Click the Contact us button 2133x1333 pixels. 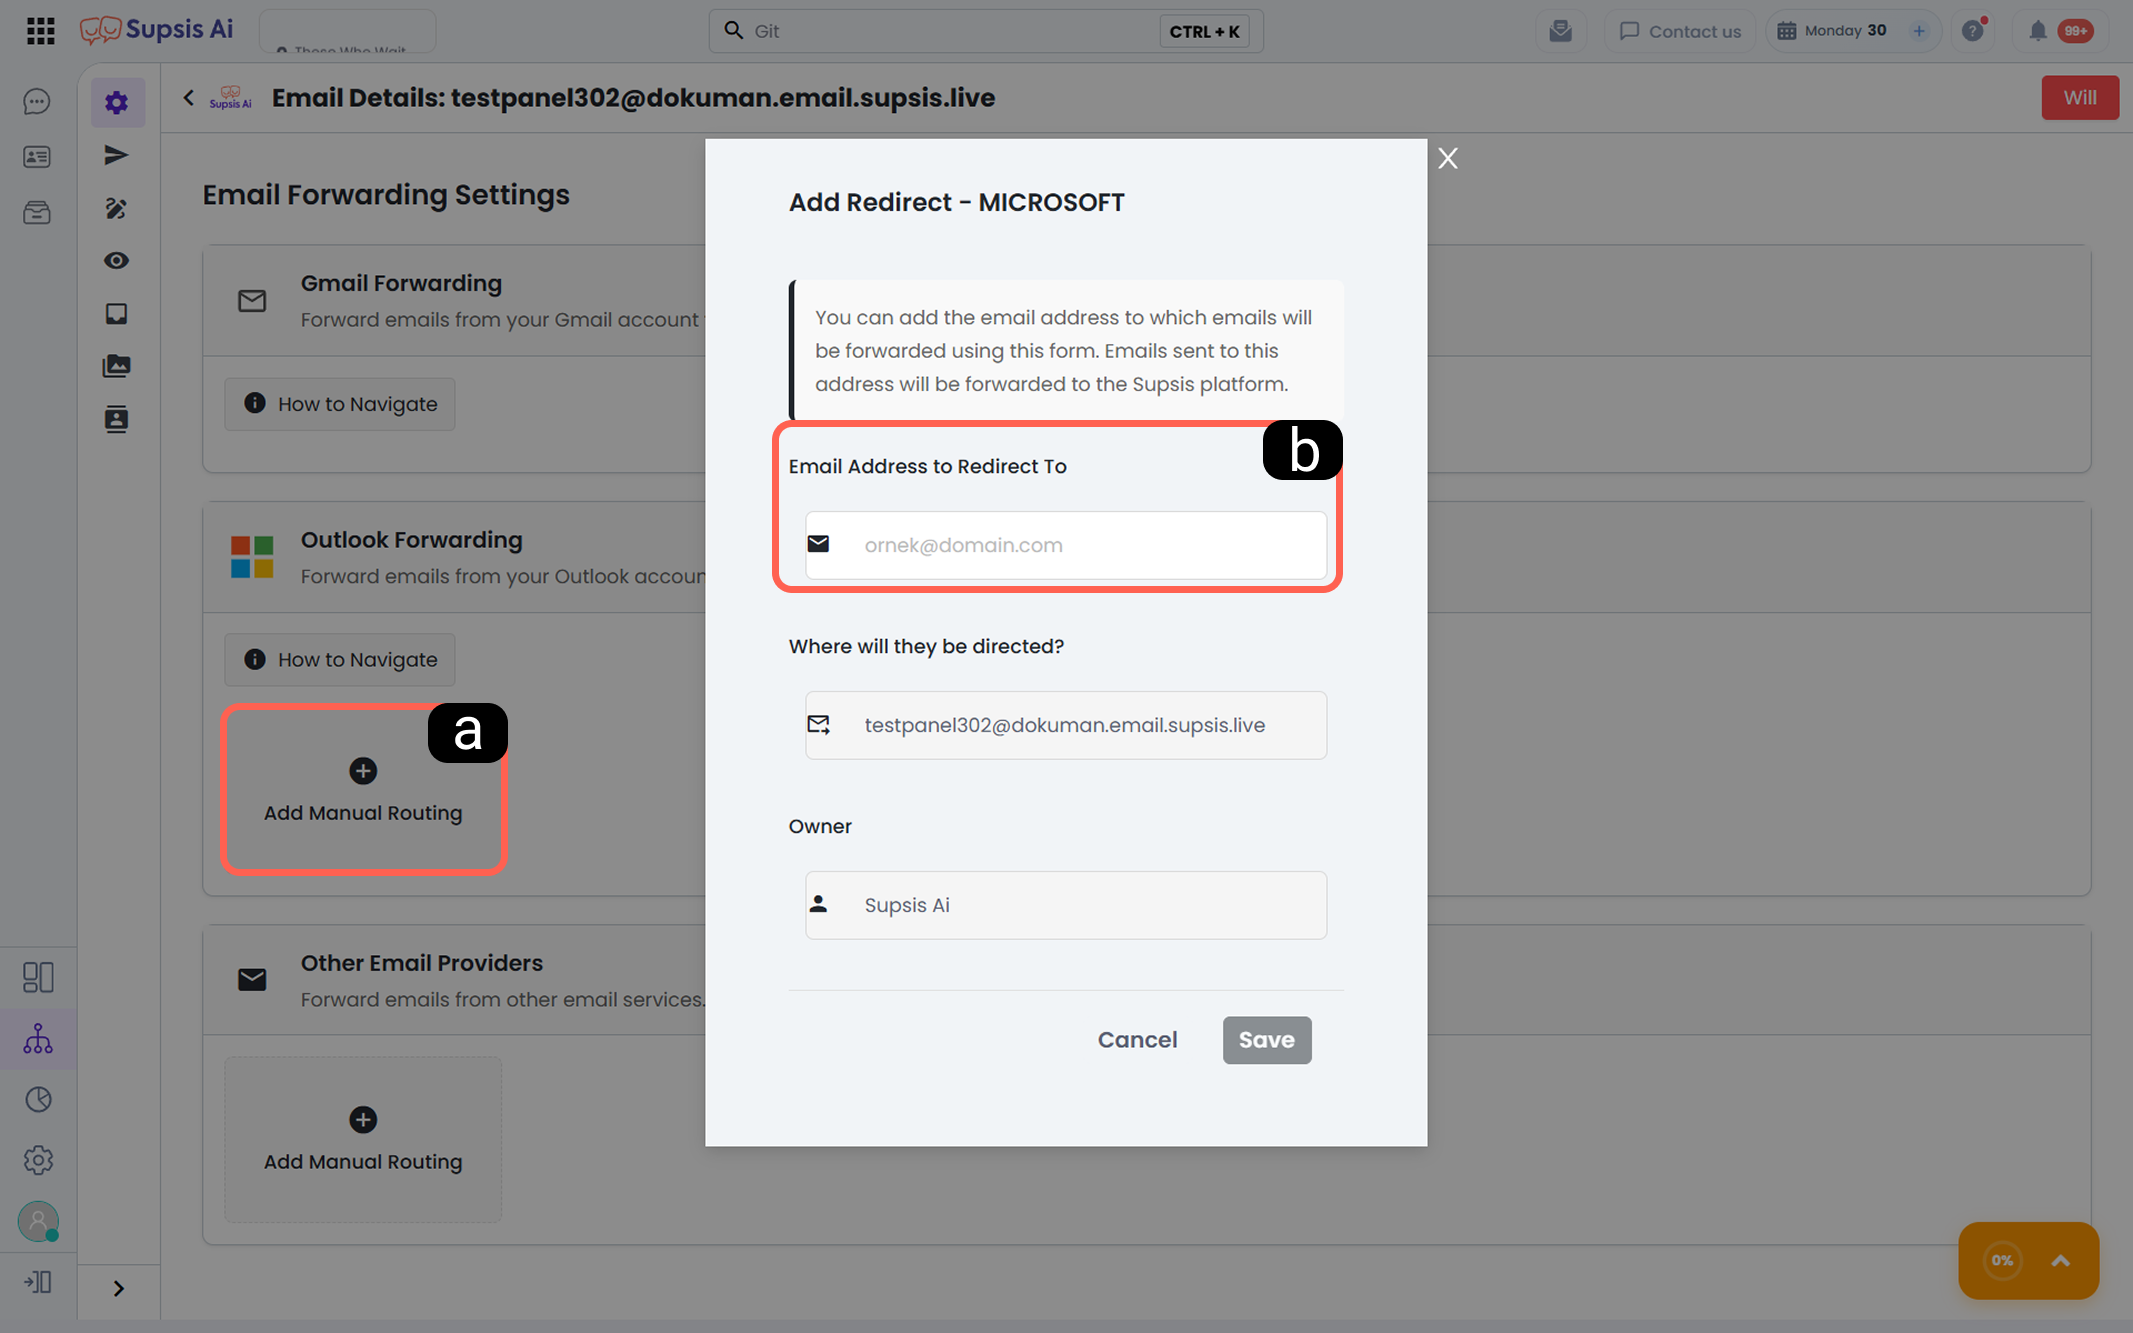[x=1680, y=31]
